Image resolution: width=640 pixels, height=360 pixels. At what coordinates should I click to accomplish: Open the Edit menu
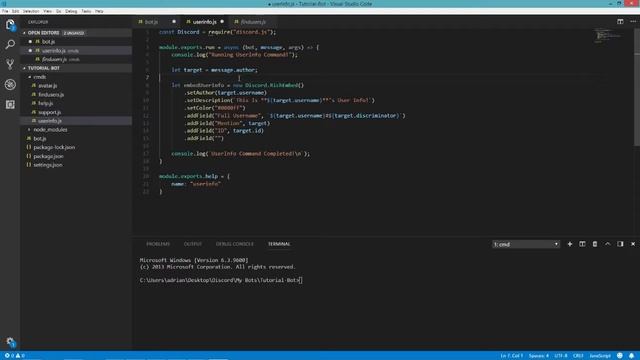tap(16, 11)
